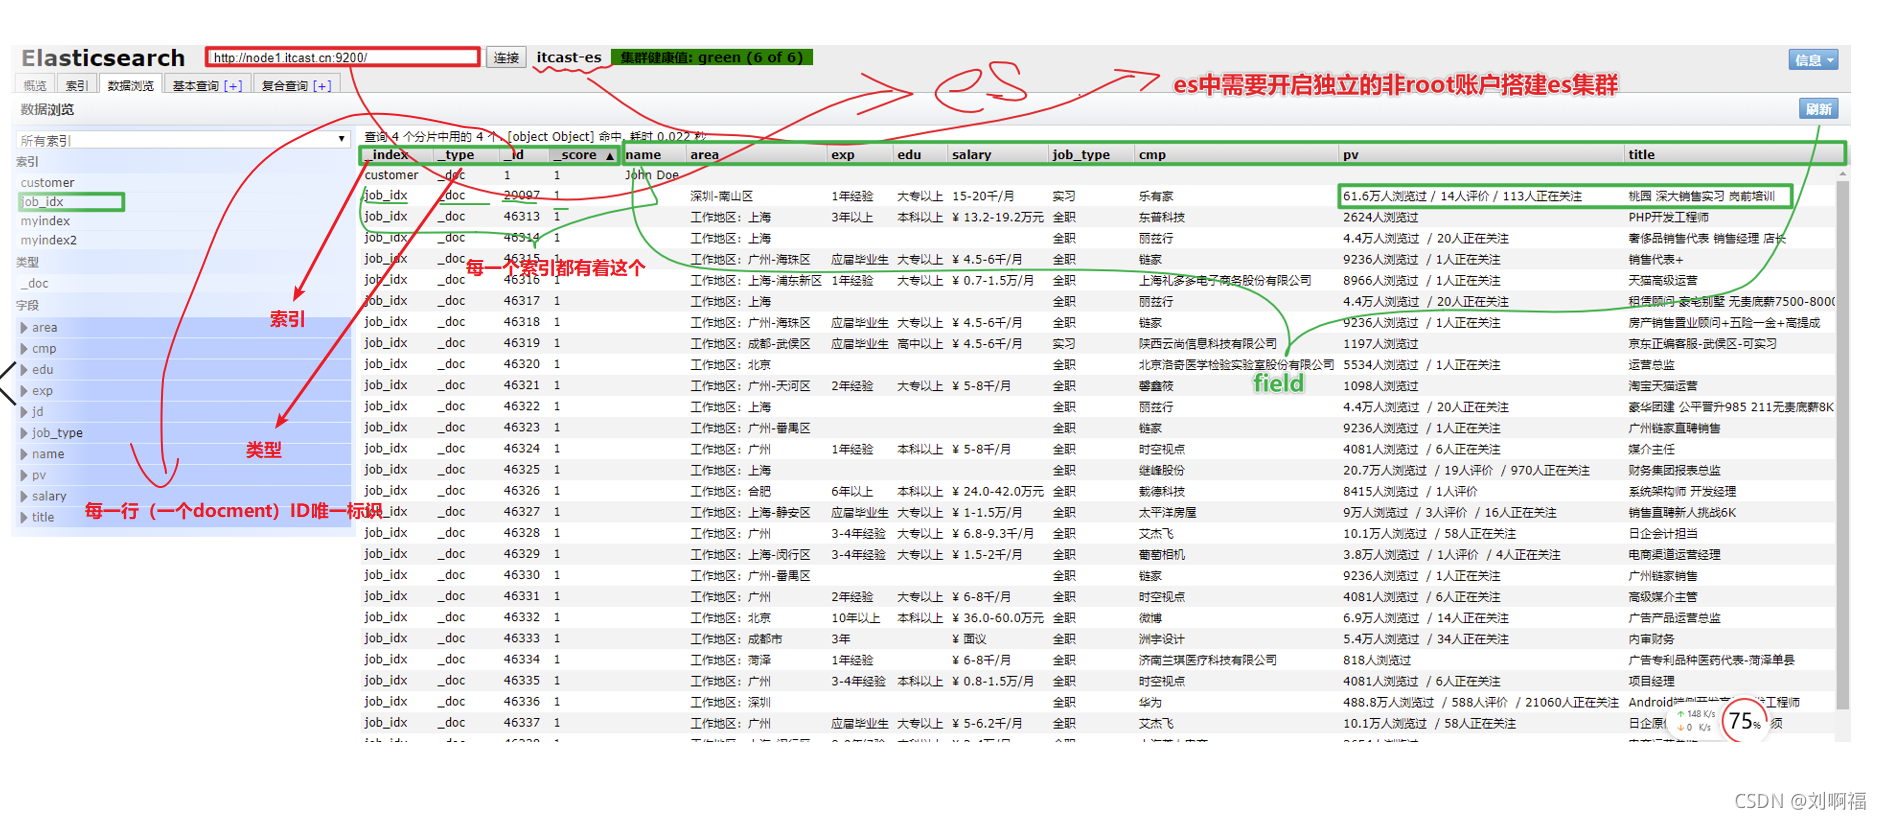Click the 运营总监 title cell
The height and width of the screenshot is (819, 1881).
tap(1651, 365)
